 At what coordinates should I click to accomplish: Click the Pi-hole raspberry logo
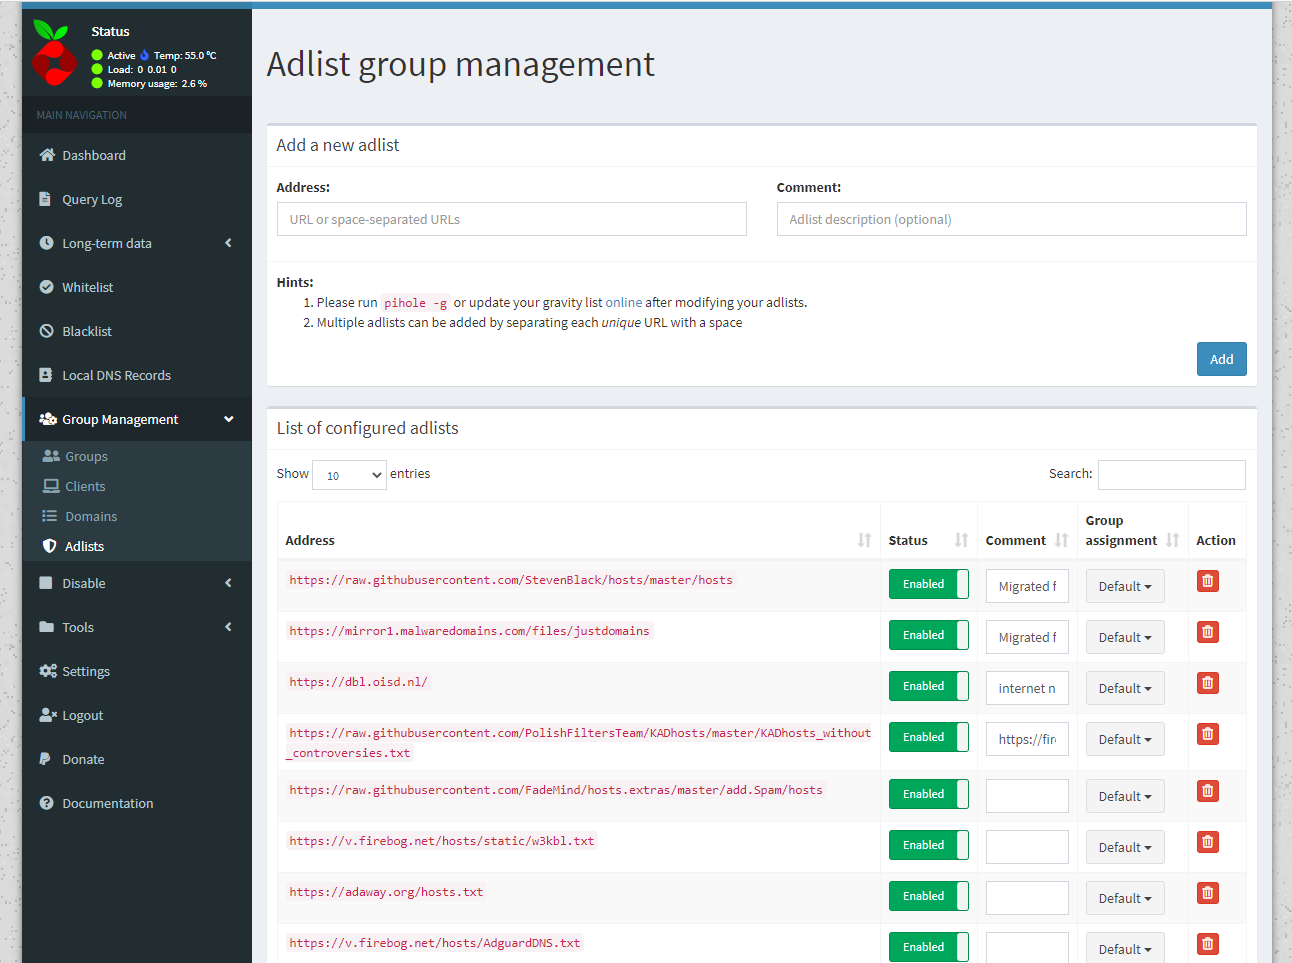tap(54, 53)
